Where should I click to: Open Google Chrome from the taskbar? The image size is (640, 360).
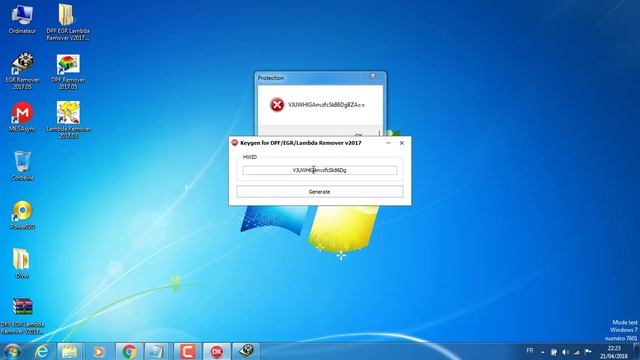(129, 351)
